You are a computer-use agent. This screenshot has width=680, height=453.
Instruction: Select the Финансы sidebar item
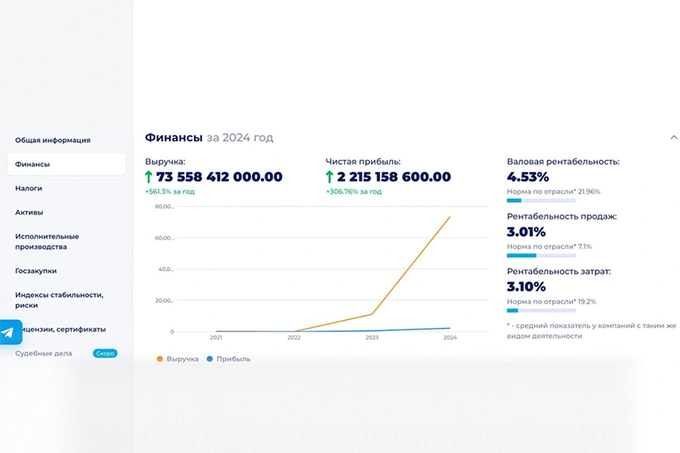coord(33,164)
